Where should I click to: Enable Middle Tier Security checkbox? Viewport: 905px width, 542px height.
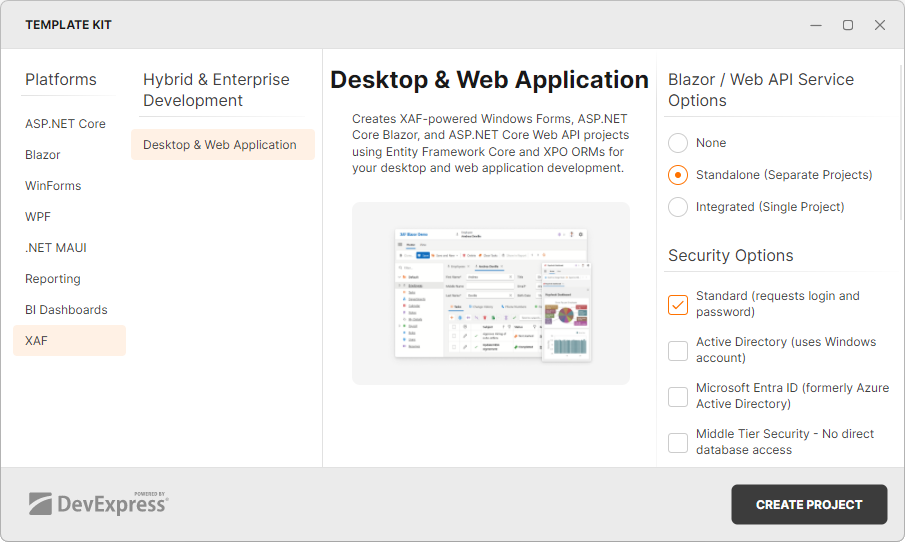(678, 443)
